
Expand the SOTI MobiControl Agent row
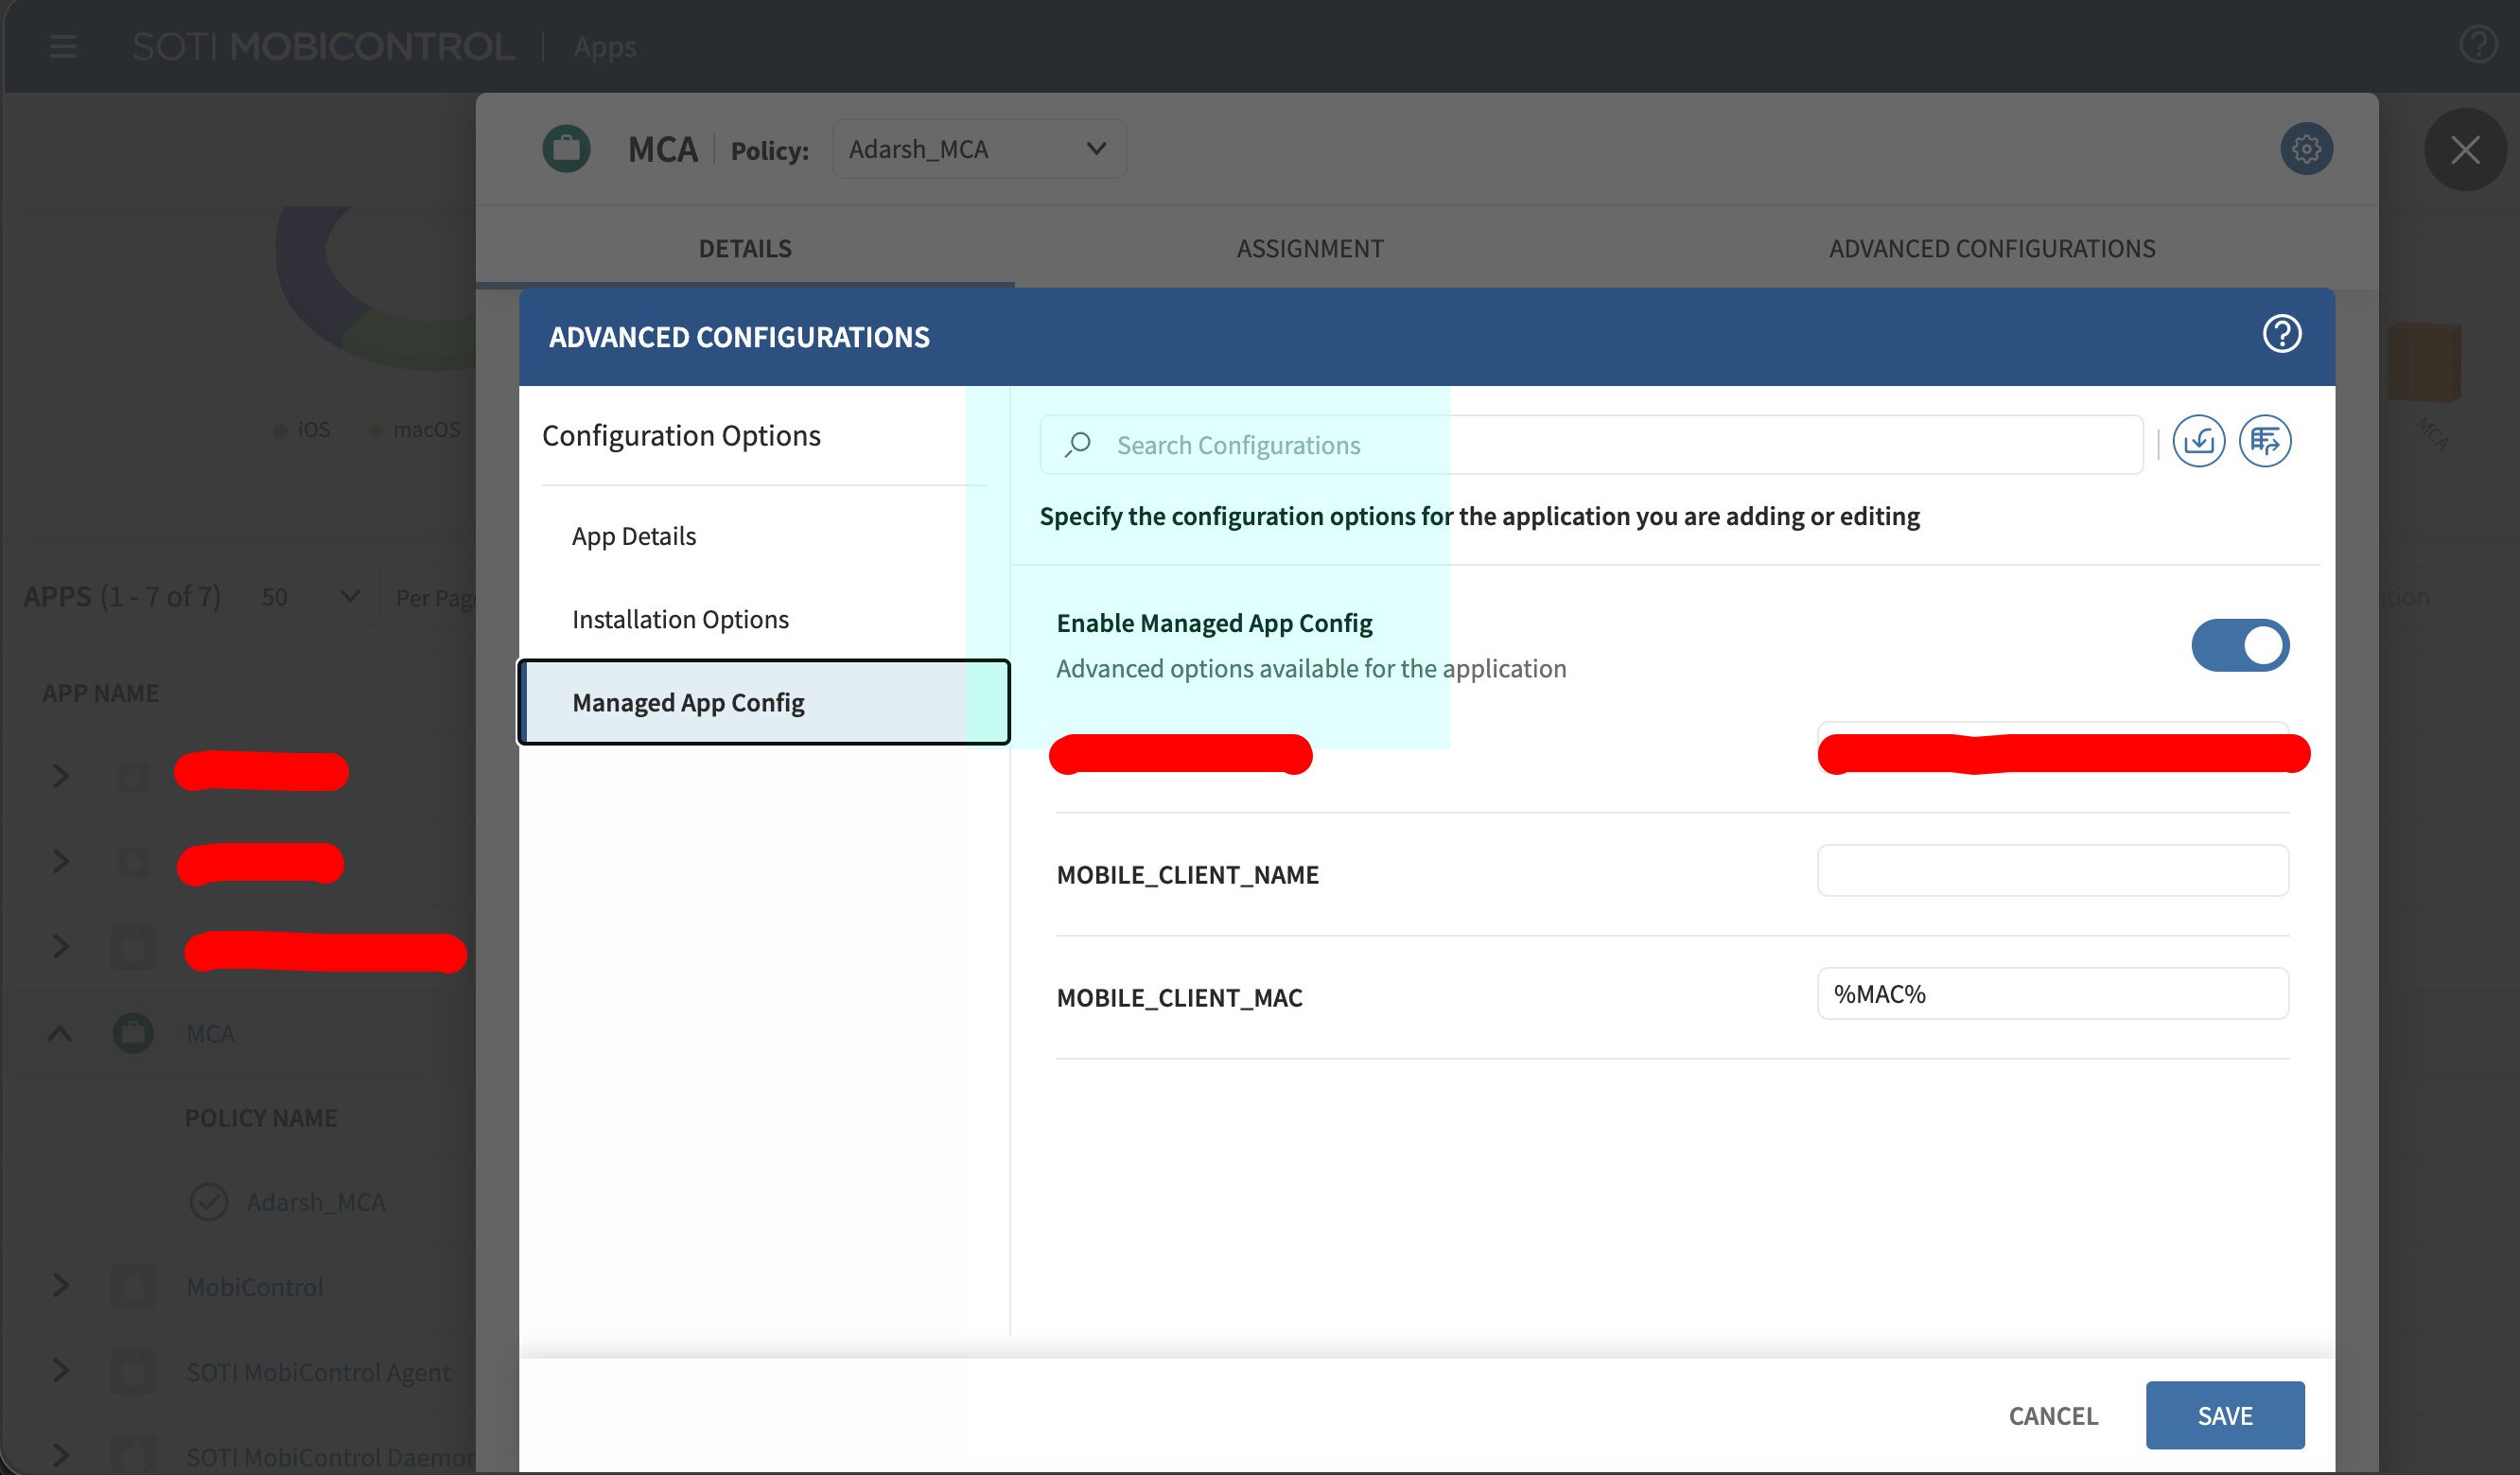click(x=60, y=1370)
